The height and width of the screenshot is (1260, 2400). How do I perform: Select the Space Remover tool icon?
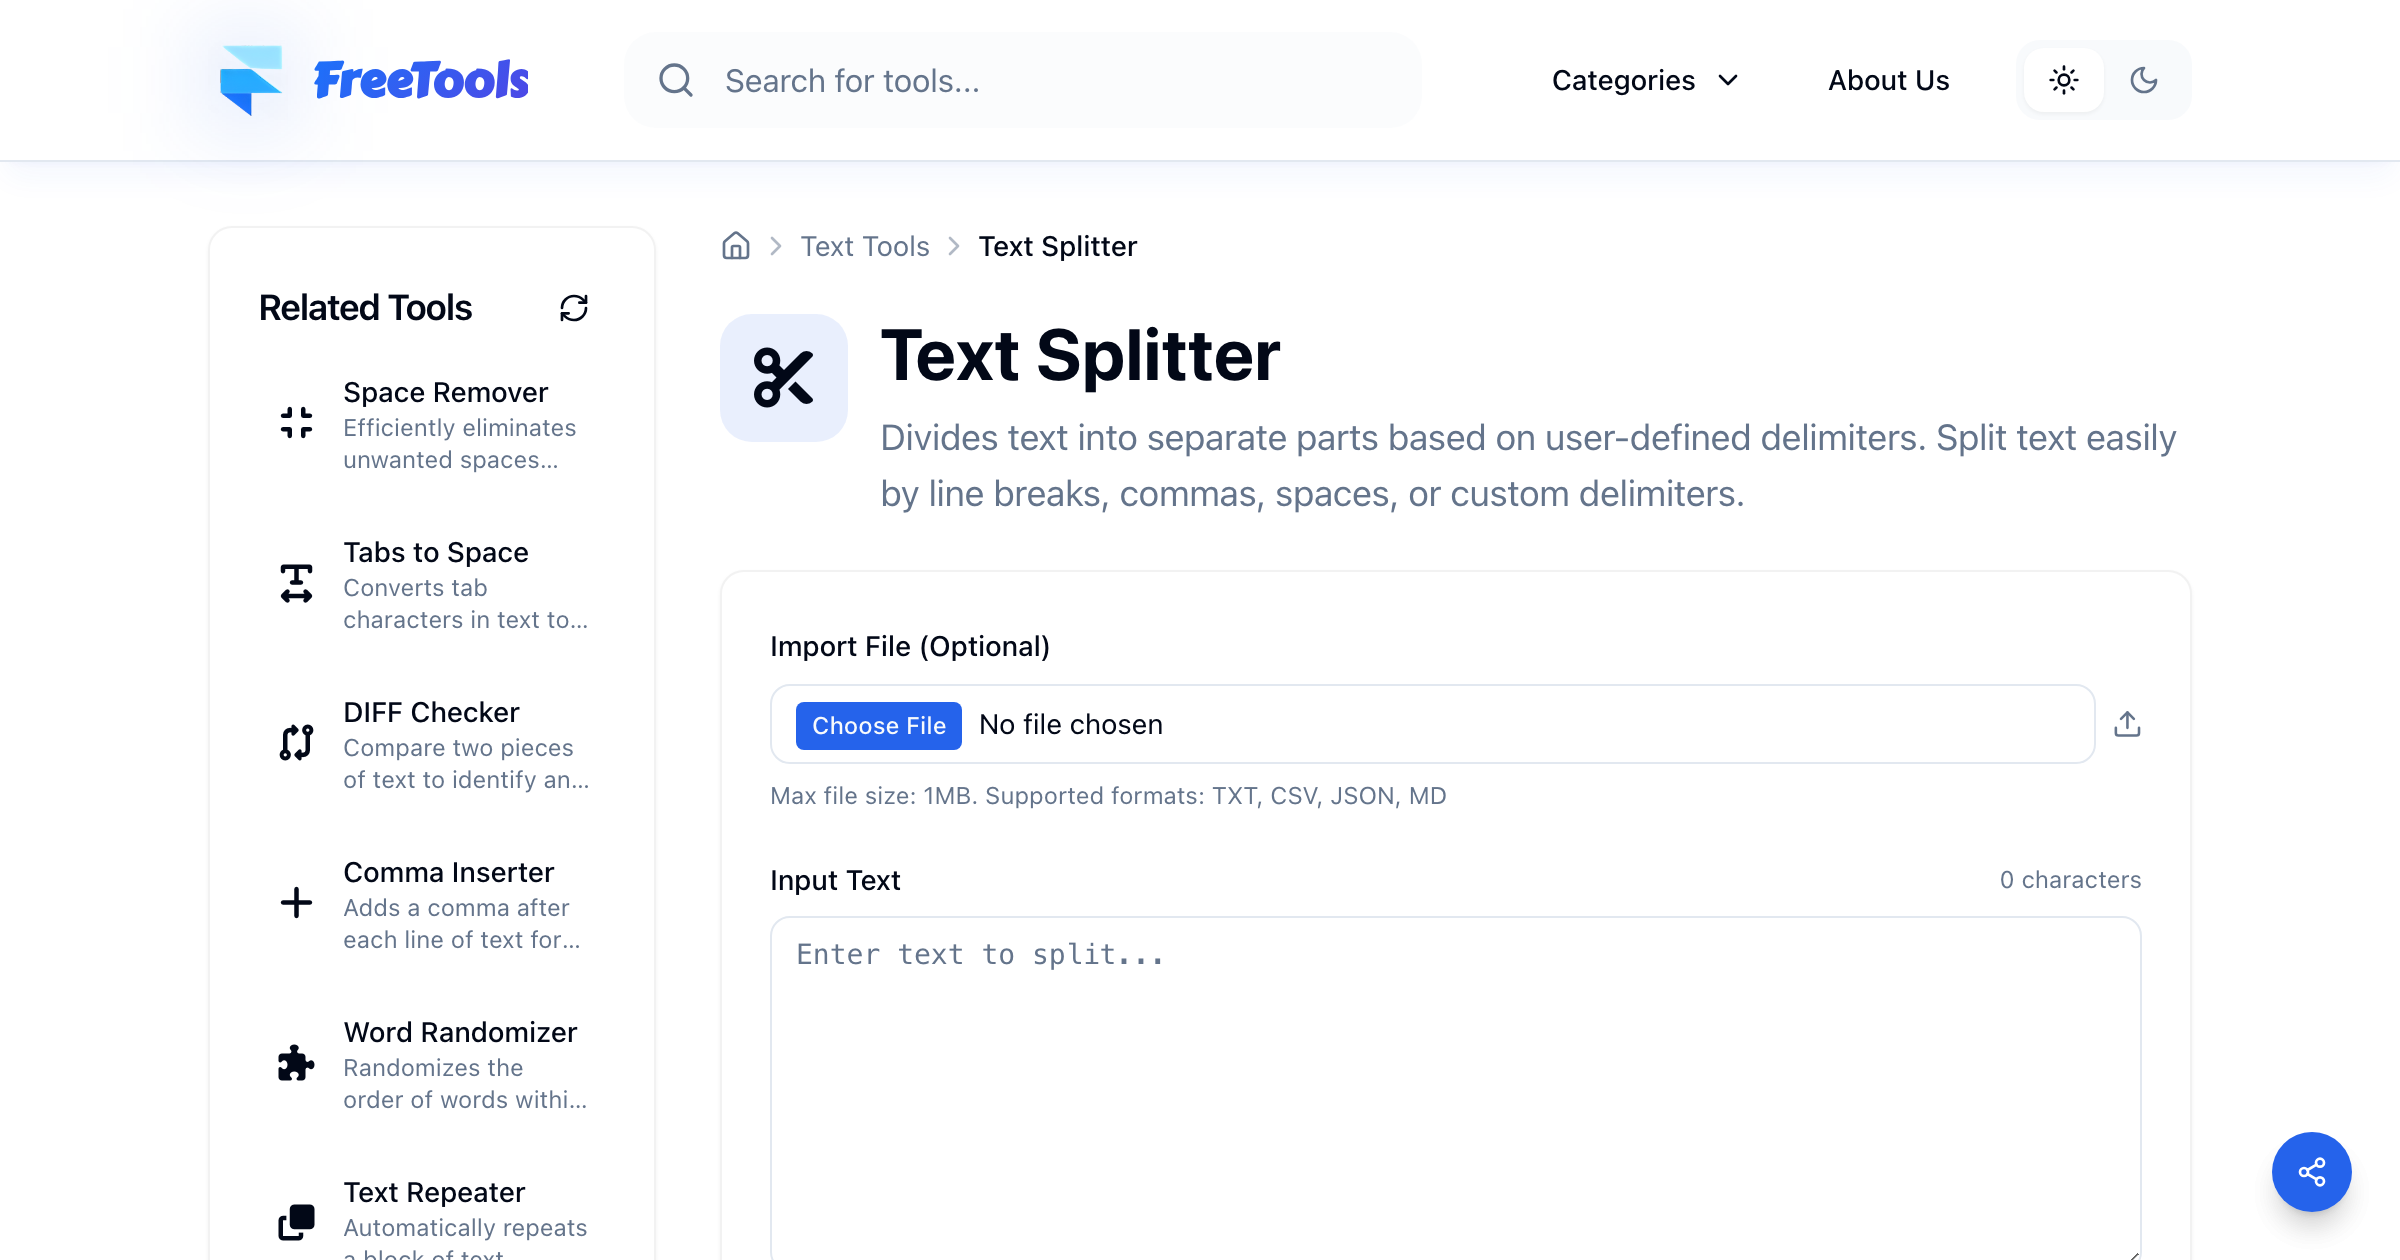coord(297,421)
